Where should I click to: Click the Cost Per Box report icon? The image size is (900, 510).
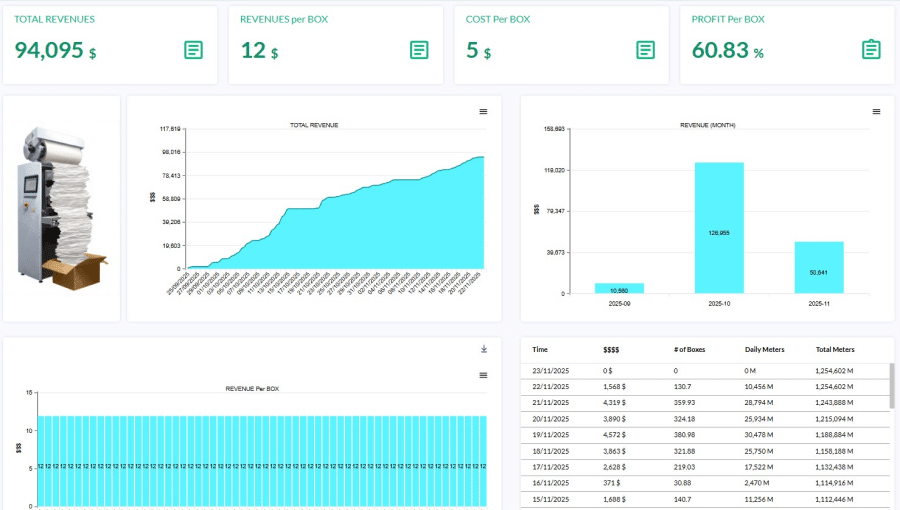pyautogui.click(x=646, y=50)
